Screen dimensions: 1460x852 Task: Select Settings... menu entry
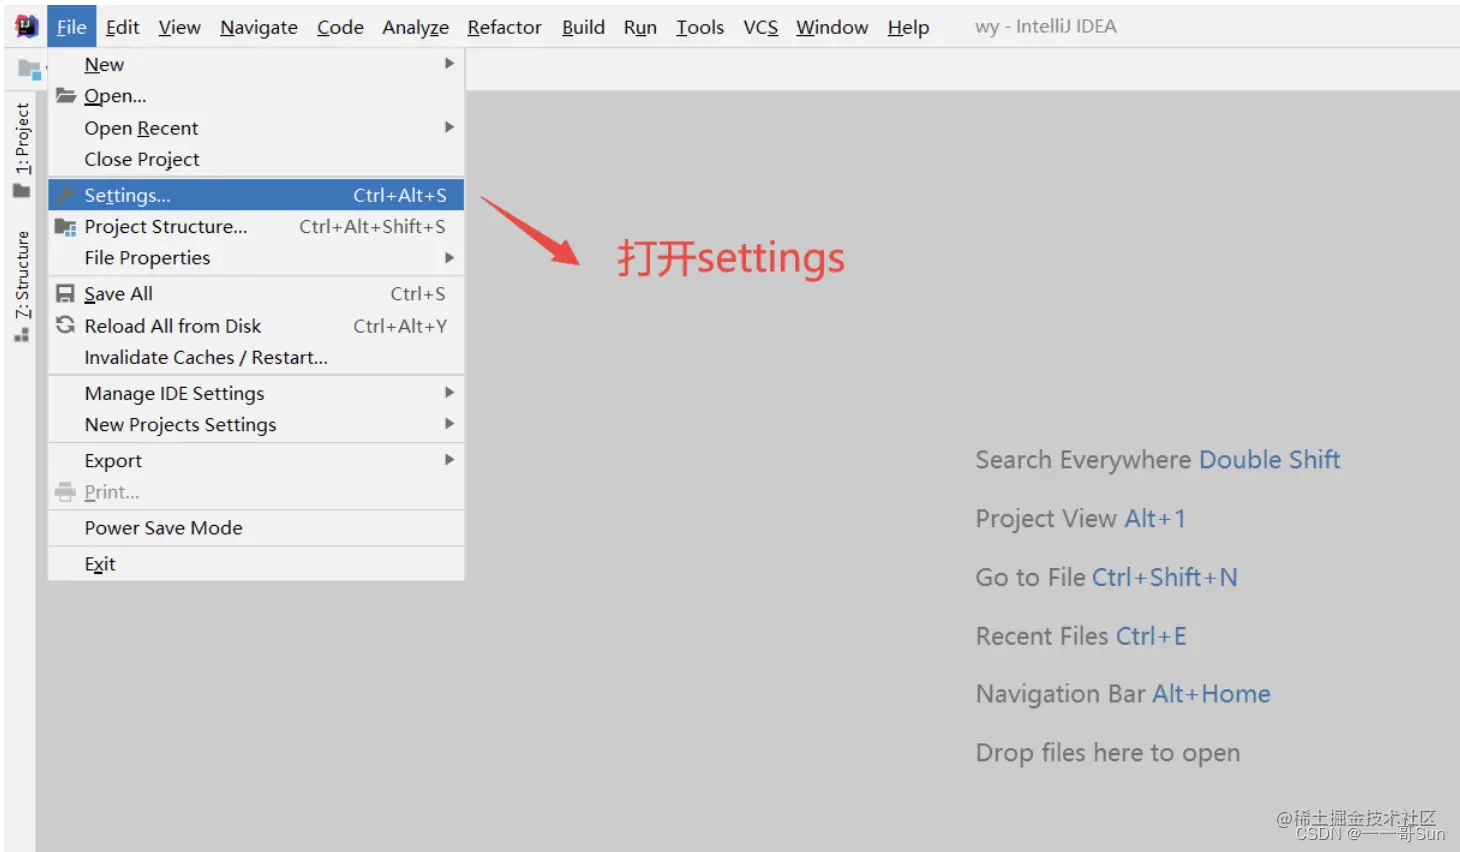tap(256, 195)
